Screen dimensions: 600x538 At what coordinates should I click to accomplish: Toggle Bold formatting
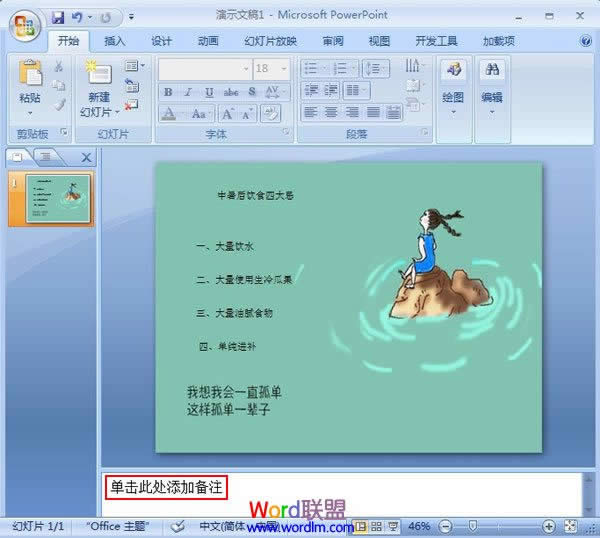168,92
